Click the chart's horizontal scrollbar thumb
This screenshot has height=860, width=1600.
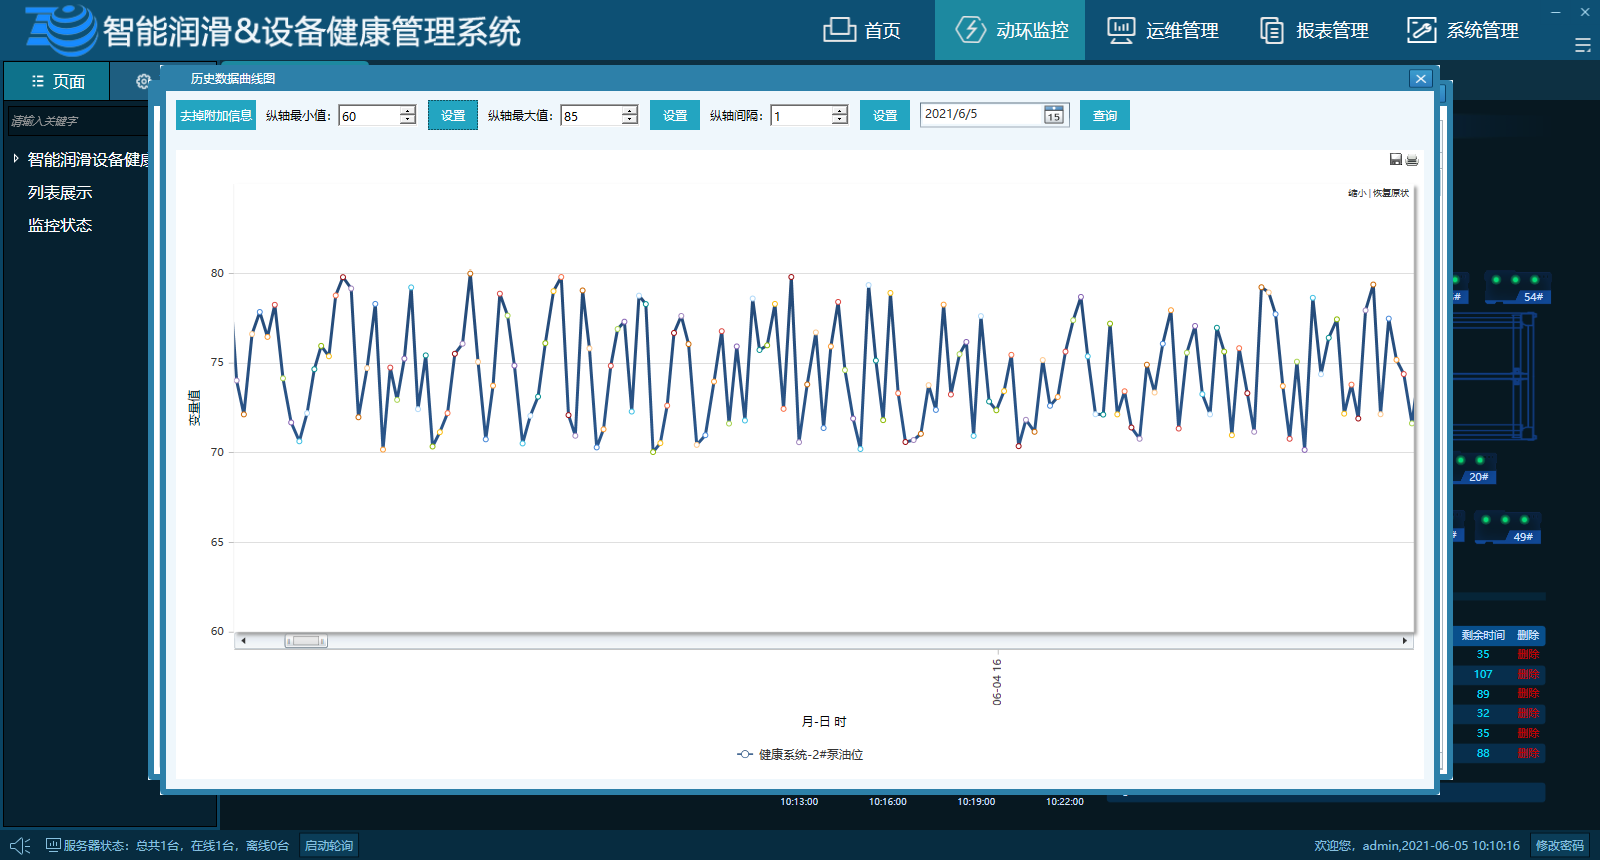(x=306, y=641)
